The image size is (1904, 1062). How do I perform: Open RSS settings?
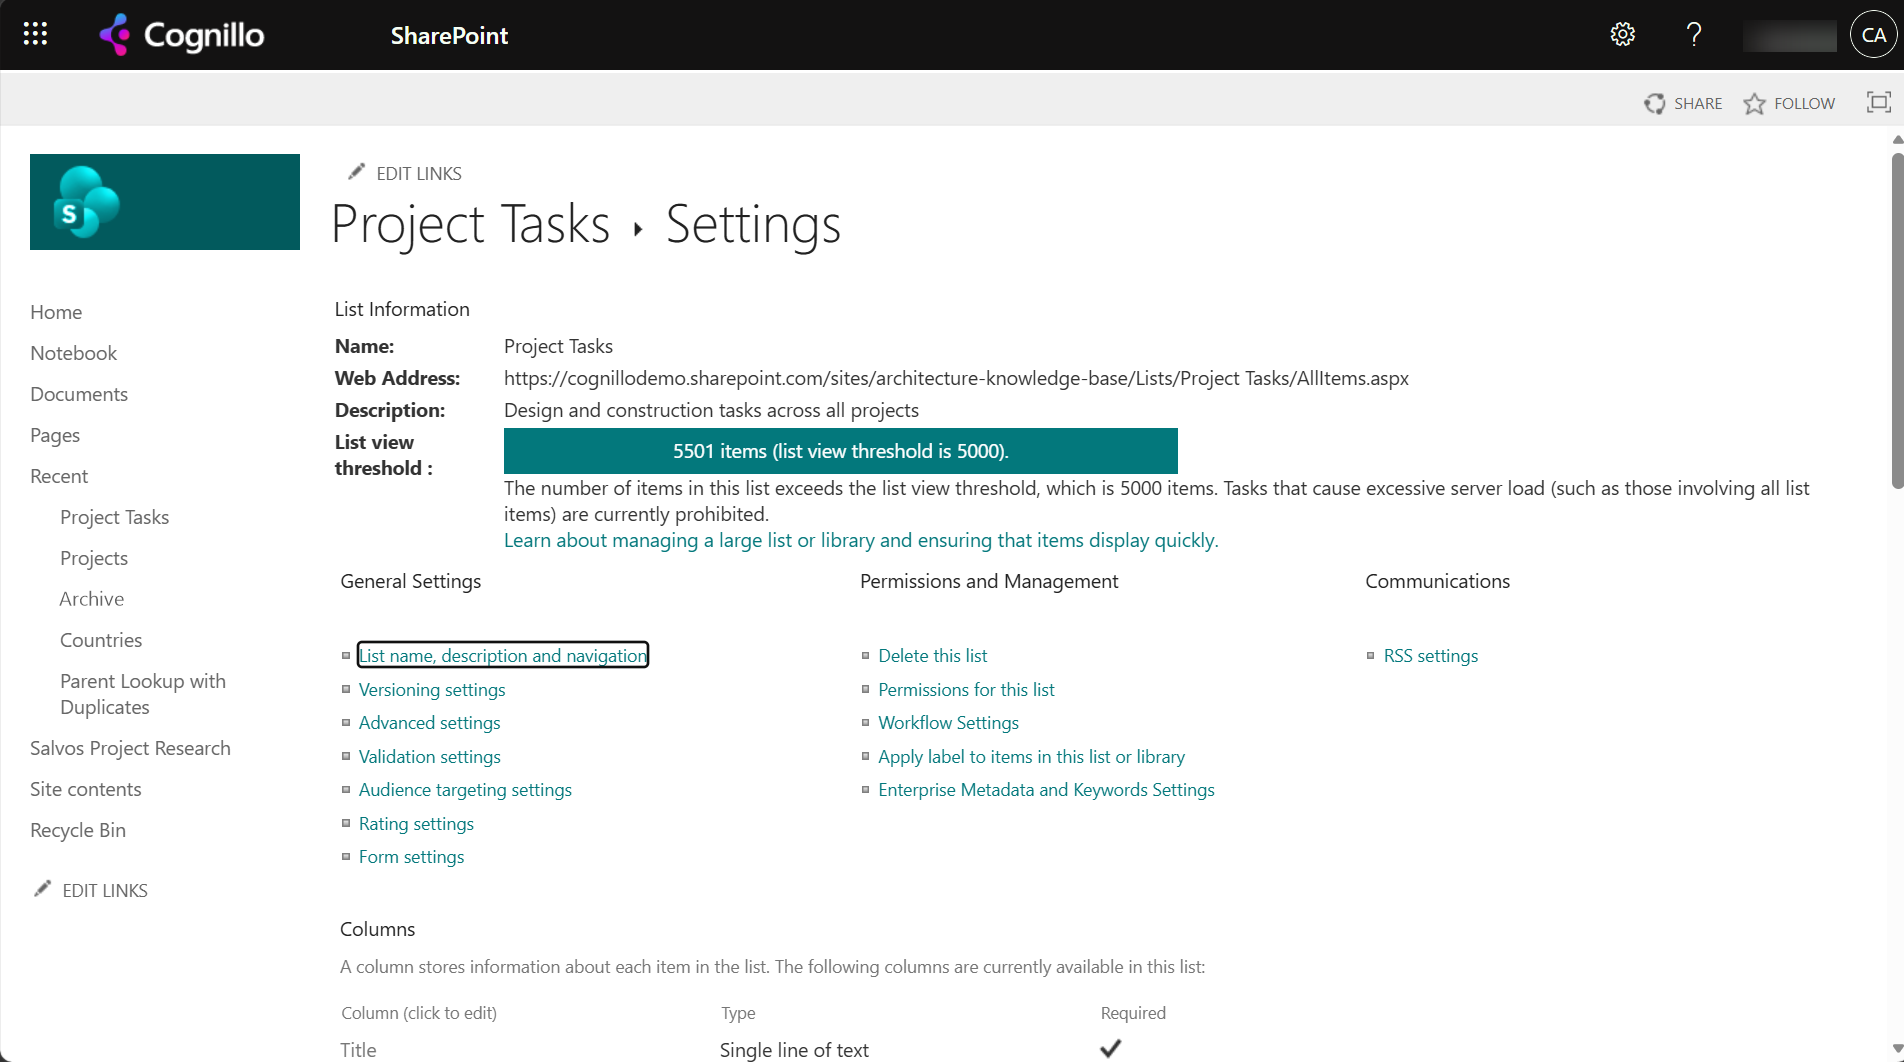pos(1431,655)
